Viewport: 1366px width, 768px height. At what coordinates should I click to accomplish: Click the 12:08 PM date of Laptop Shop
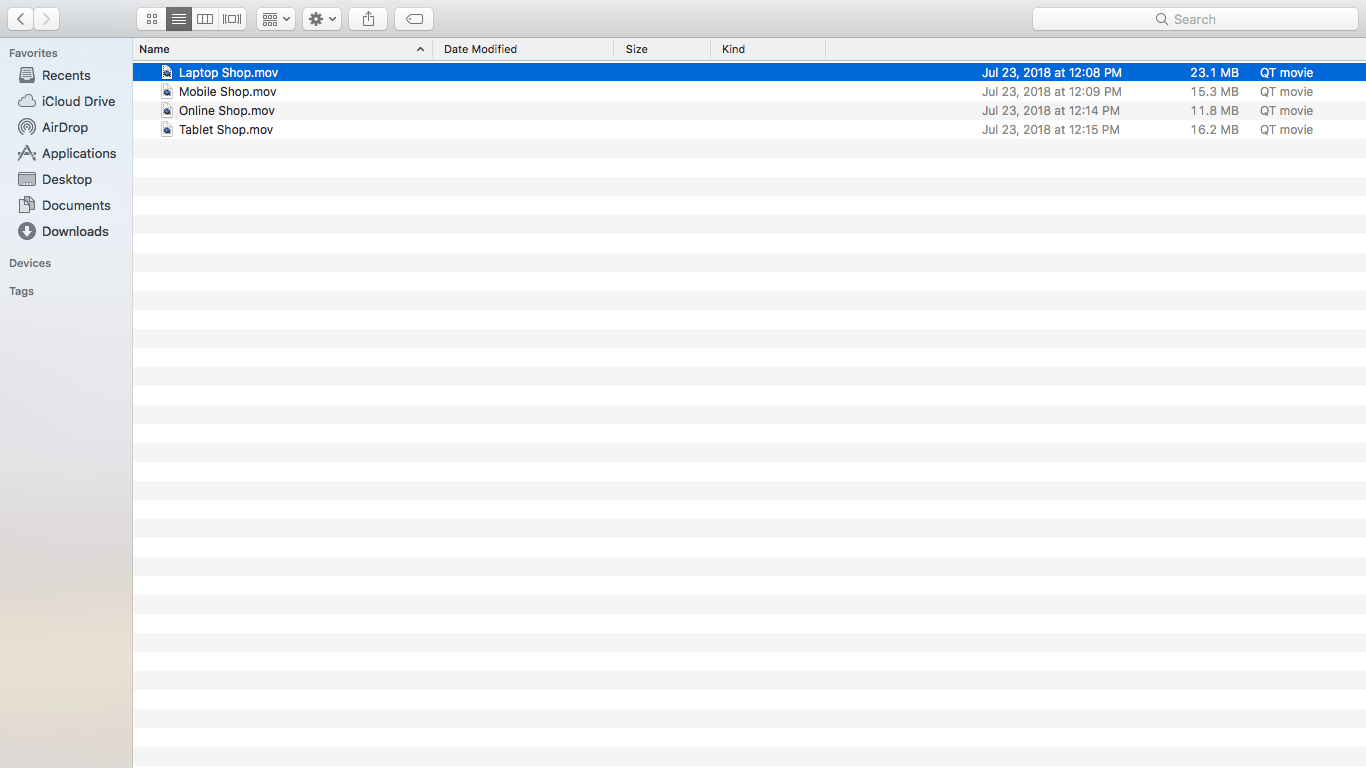click(x=1052, y=72)
